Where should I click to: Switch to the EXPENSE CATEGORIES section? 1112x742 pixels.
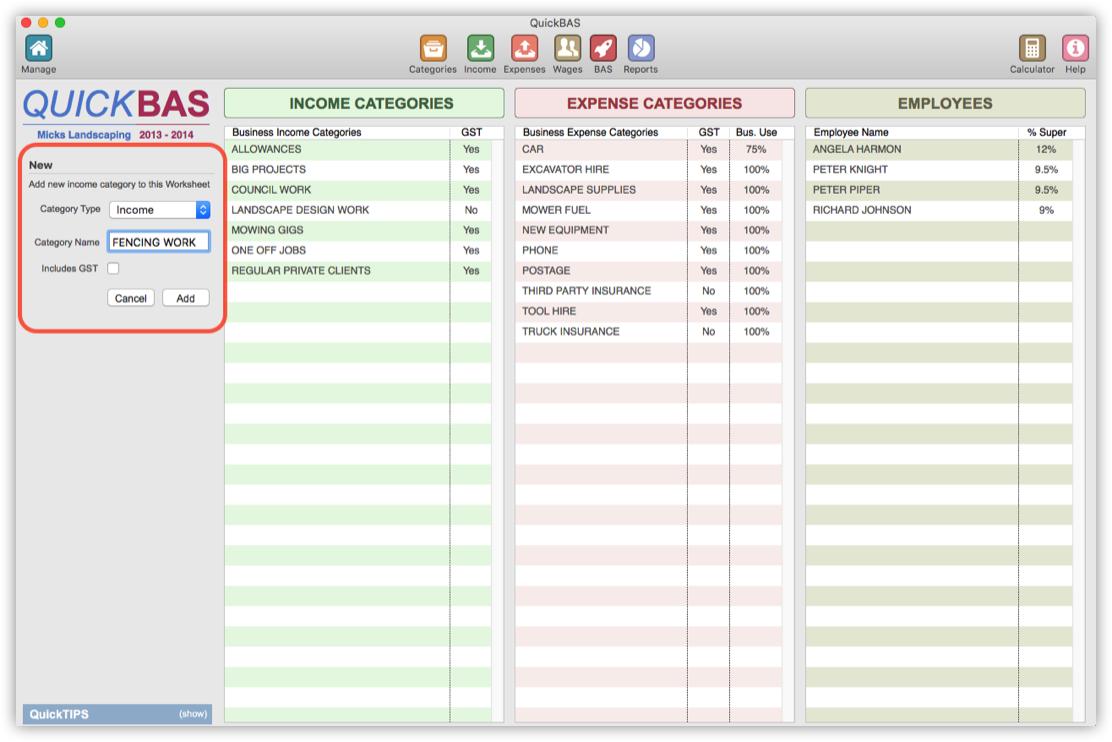click(654, 102)
